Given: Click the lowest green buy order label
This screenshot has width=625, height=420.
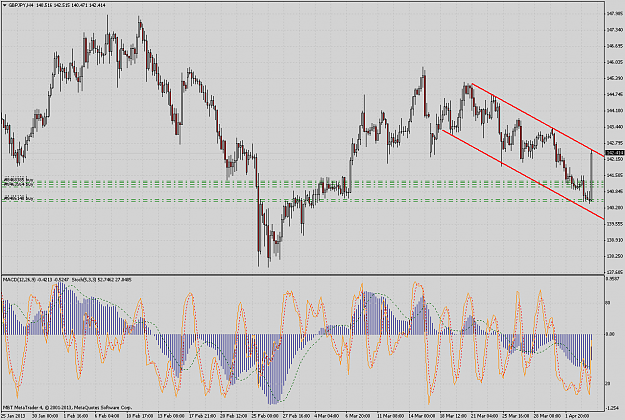Looking at the screenshot, I should (x=19, y=198).
